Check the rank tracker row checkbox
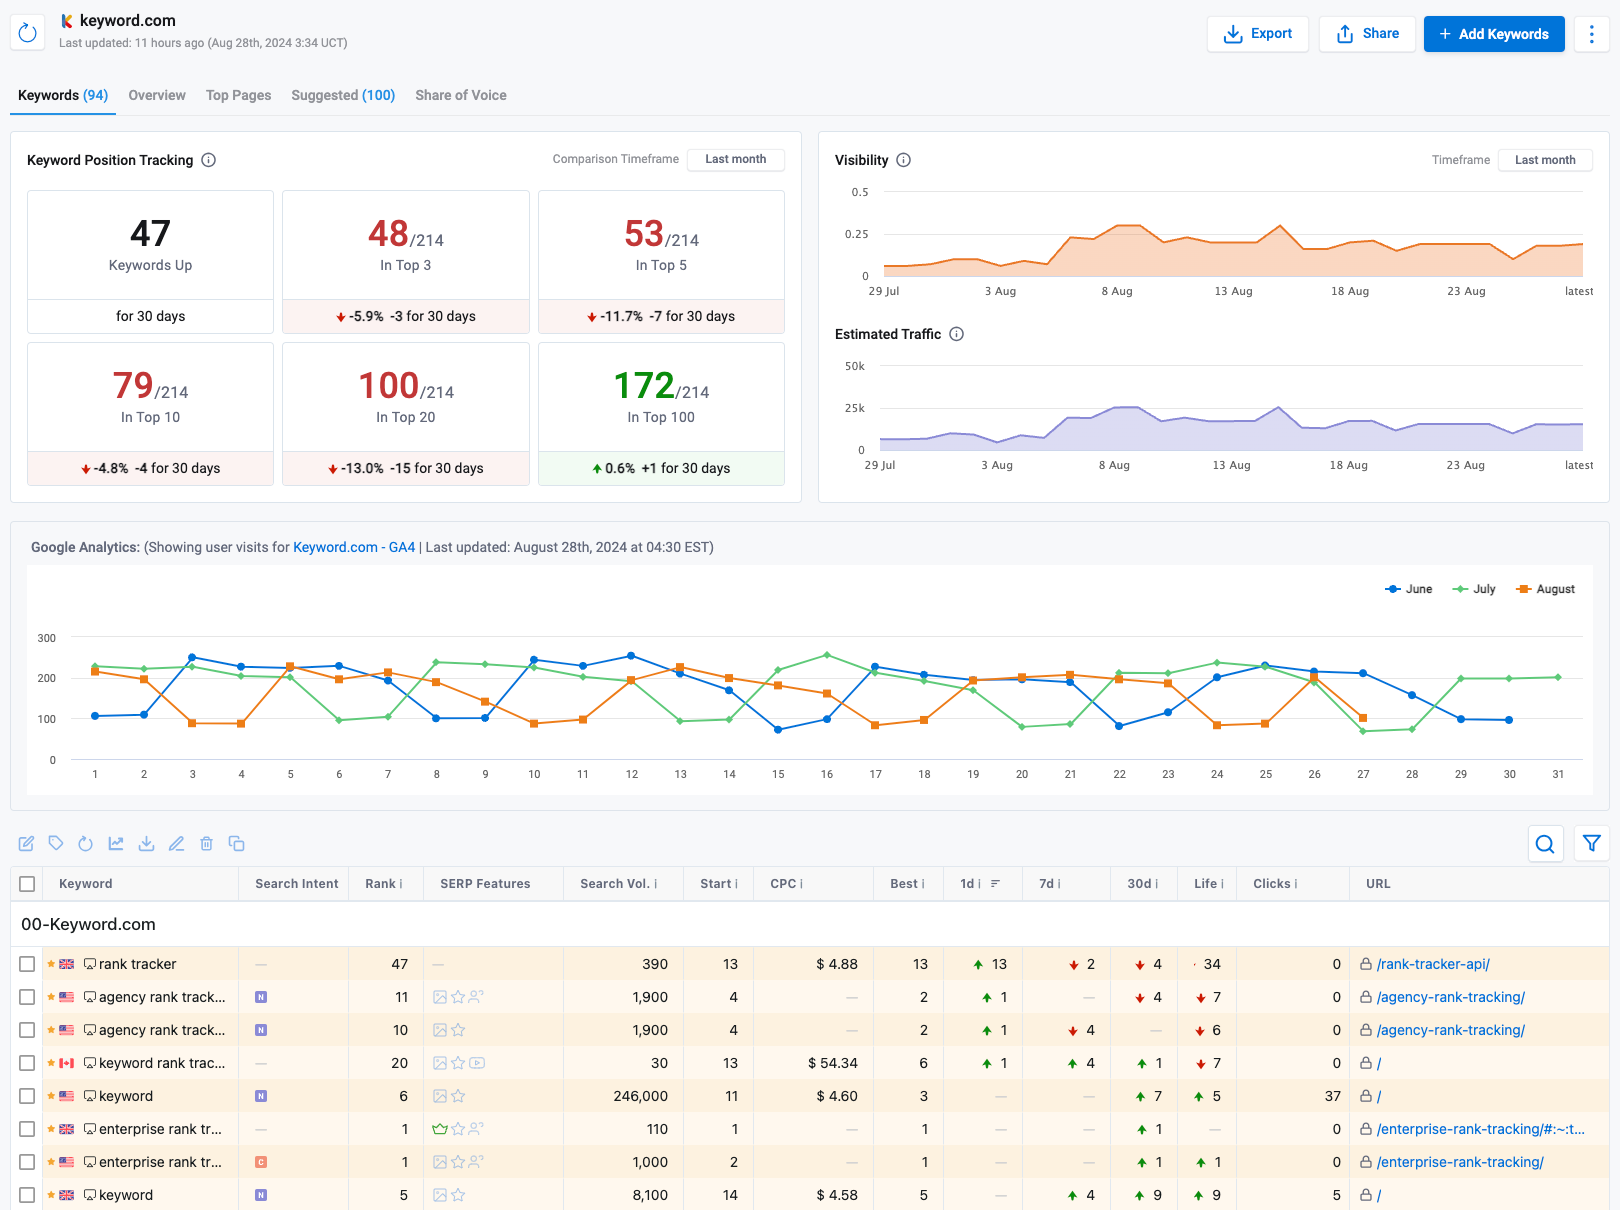 point(27,964)
